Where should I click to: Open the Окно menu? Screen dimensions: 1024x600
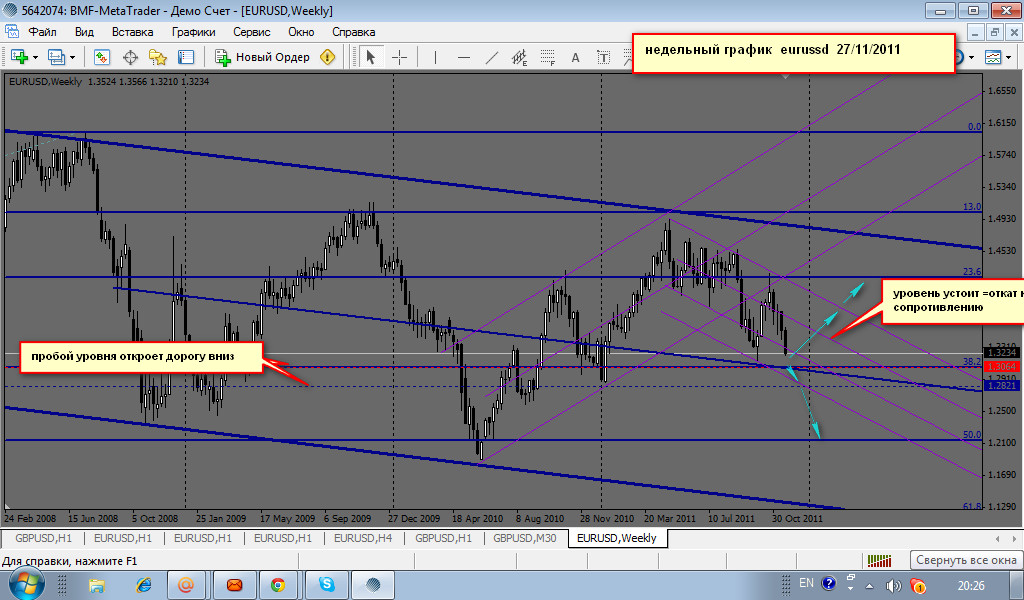[301, 32]
